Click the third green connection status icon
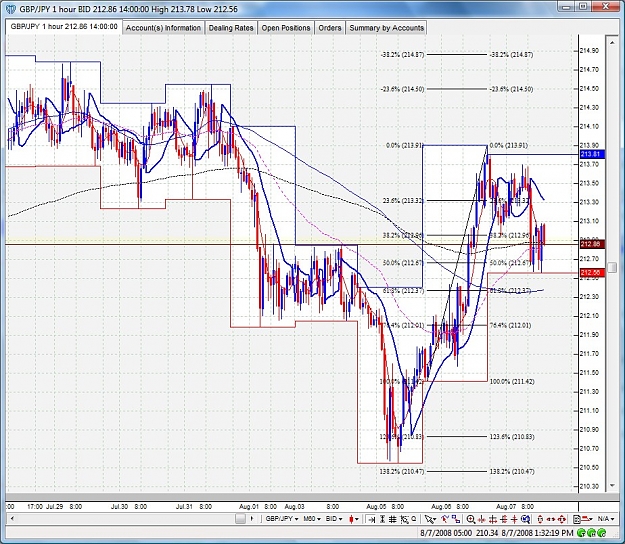This screenshot has width=625, height=544. click(x=601, y=532)
